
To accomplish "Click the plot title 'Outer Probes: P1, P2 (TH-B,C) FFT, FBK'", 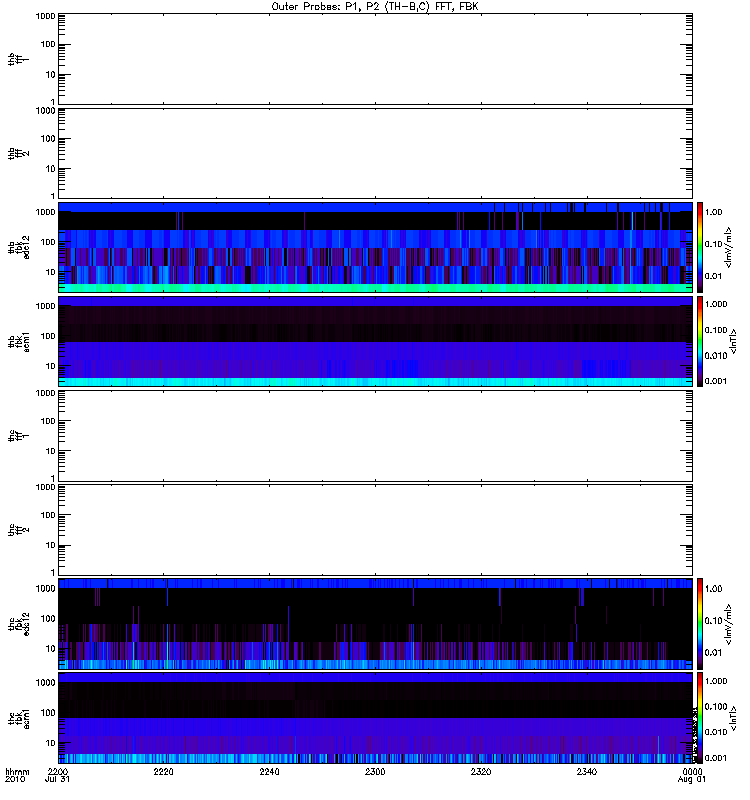I will point(375,7).
